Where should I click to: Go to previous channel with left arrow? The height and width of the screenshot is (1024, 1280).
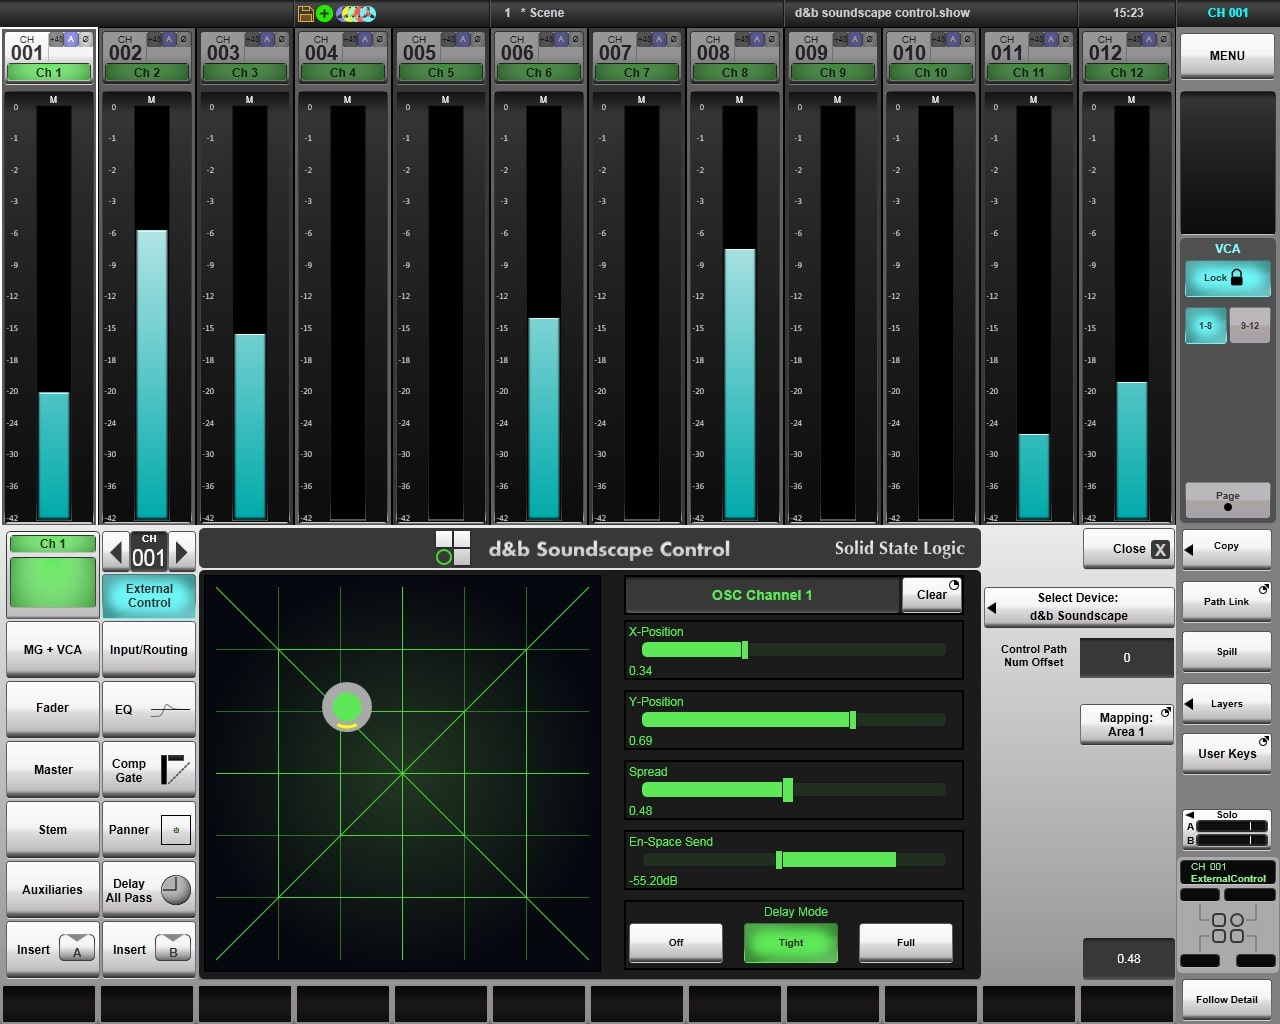(x=116, y=551)
